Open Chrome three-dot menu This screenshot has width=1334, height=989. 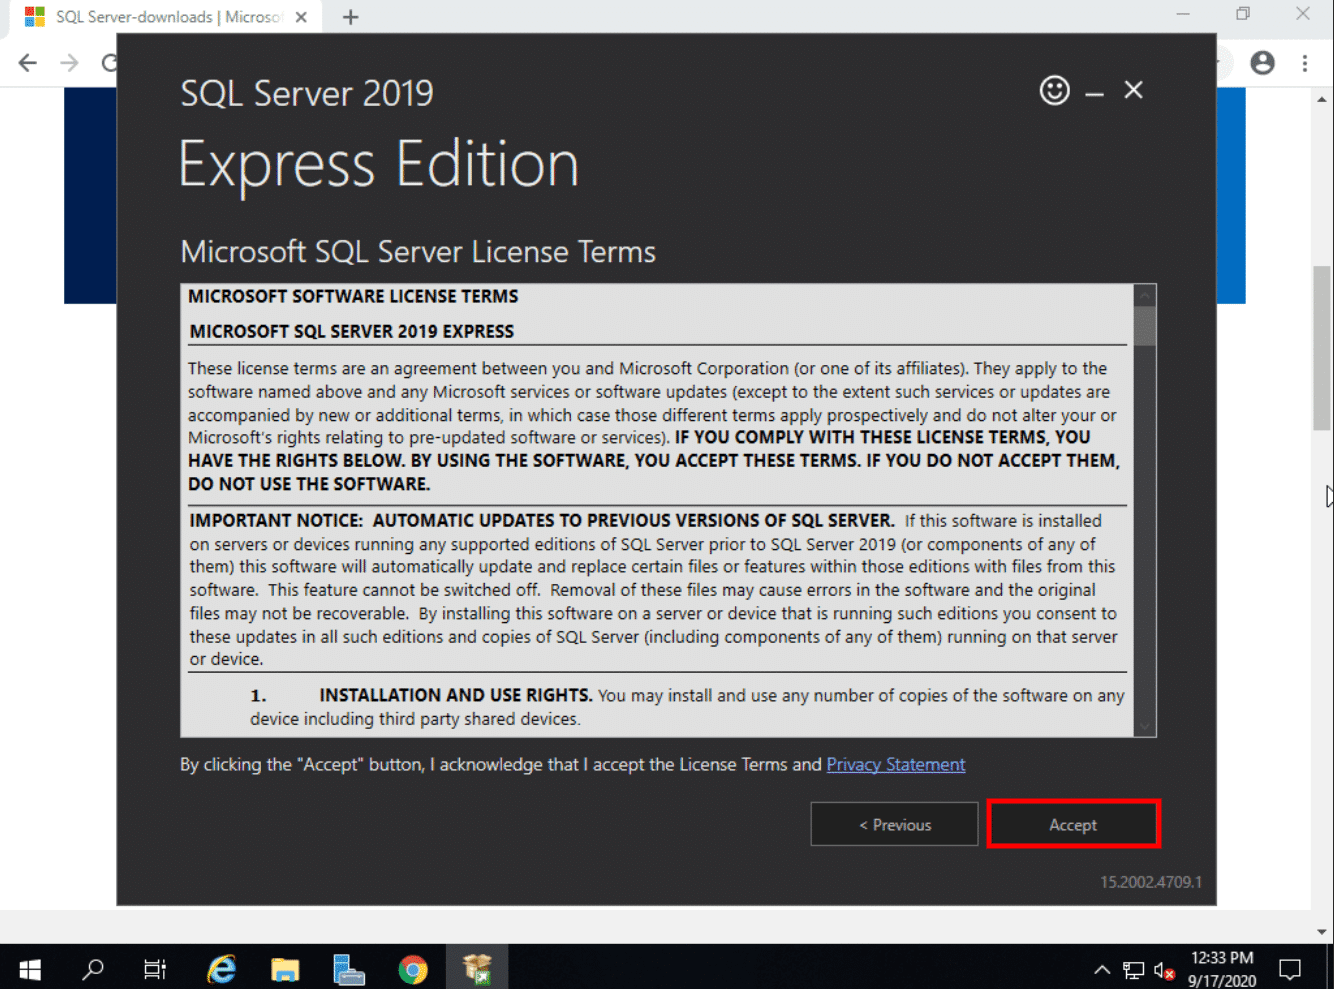1305,63
